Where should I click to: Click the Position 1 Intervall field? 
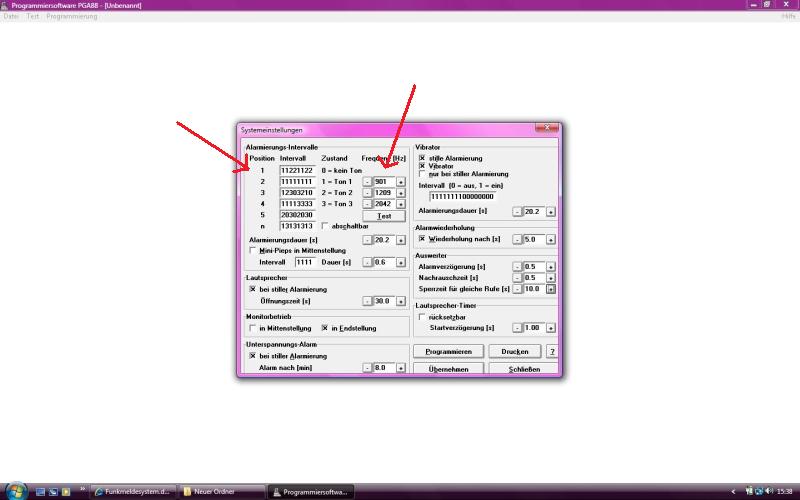click(296, 170)
